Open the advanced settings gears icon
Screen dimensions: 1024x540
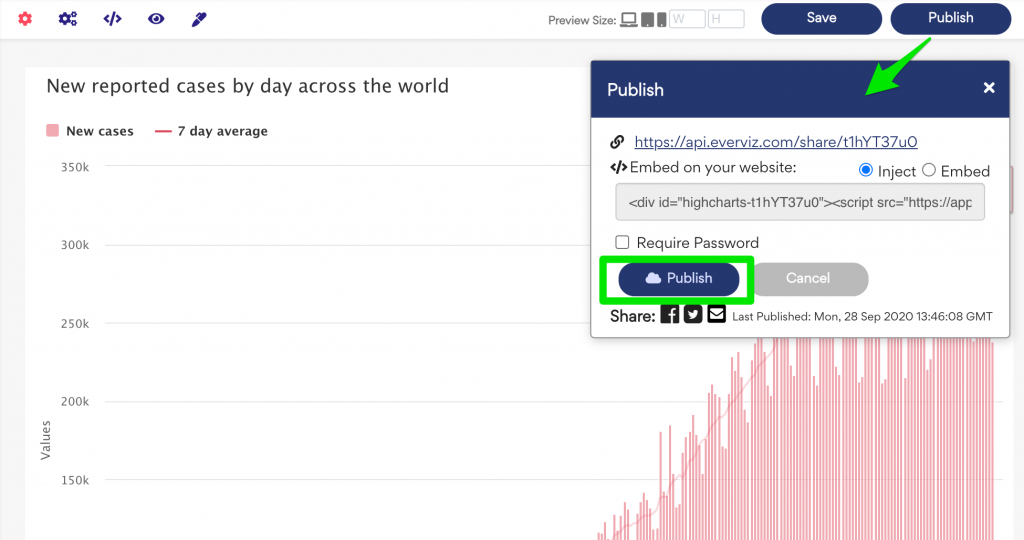68,18
